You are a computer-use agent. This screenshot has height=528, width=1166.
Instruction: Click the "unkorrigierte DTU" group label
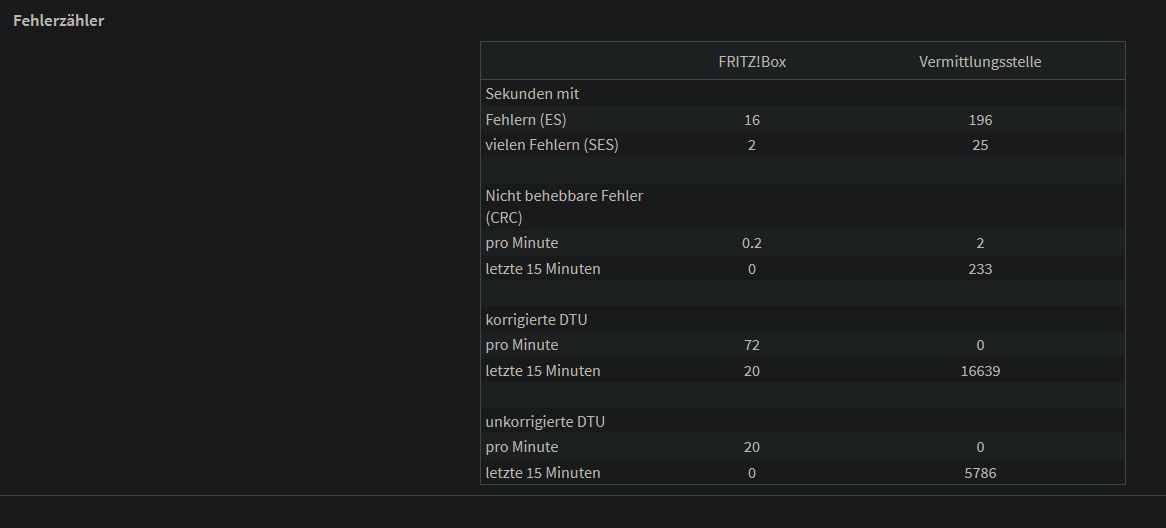[545, 422]
